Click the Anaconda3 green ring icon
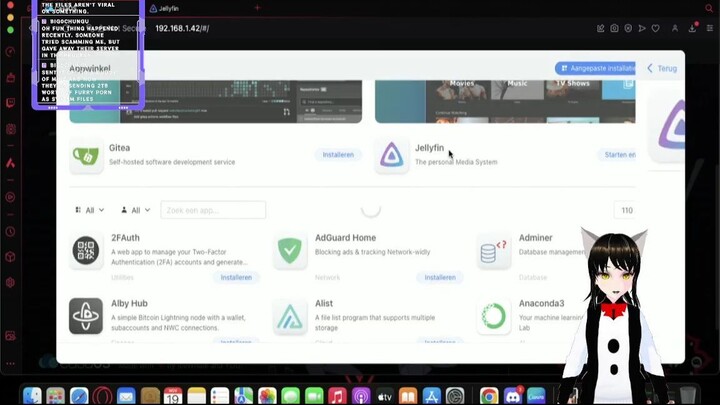Image resolution: width=720 pixels, height=405 pixels. [494, 316]
